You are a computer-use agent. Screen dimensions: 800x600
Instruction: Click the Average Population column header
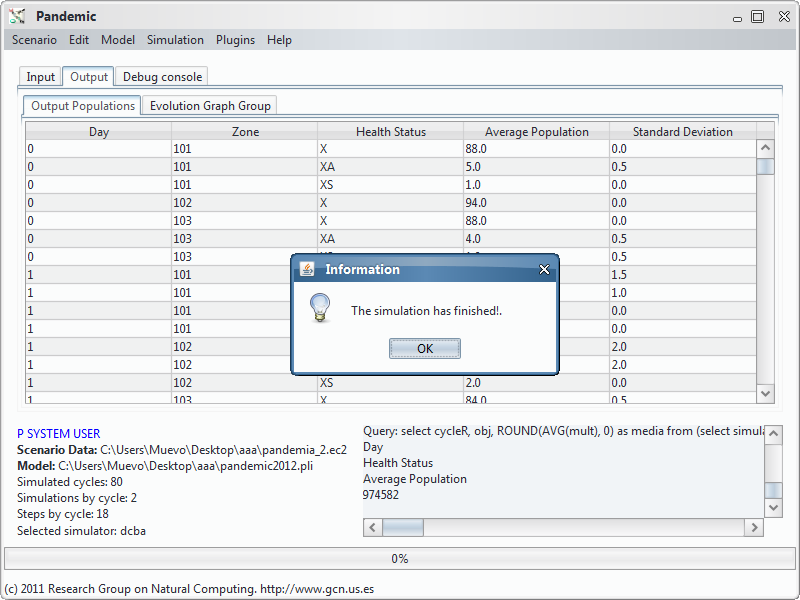[537, 132]
